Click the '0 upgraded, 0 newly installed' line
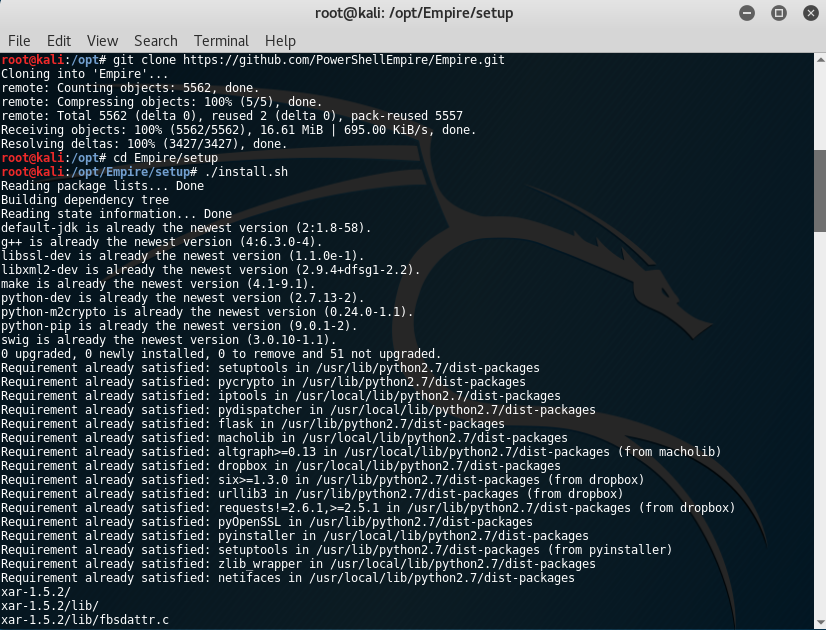The width and height of the screenshot is (826, 630). coord(221,353)
